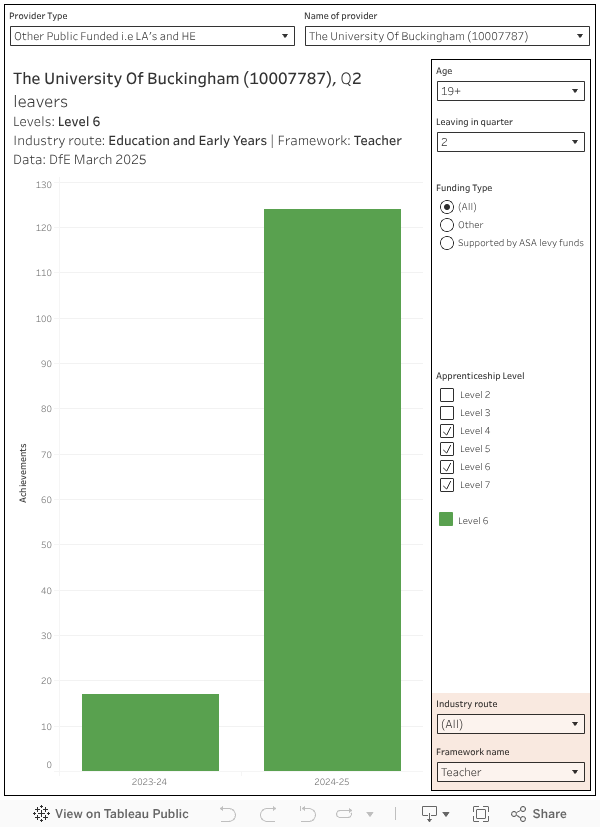Tick the Level 3 checkbox
This screenshot has width=600, height=827.
(x=447, y=413)
